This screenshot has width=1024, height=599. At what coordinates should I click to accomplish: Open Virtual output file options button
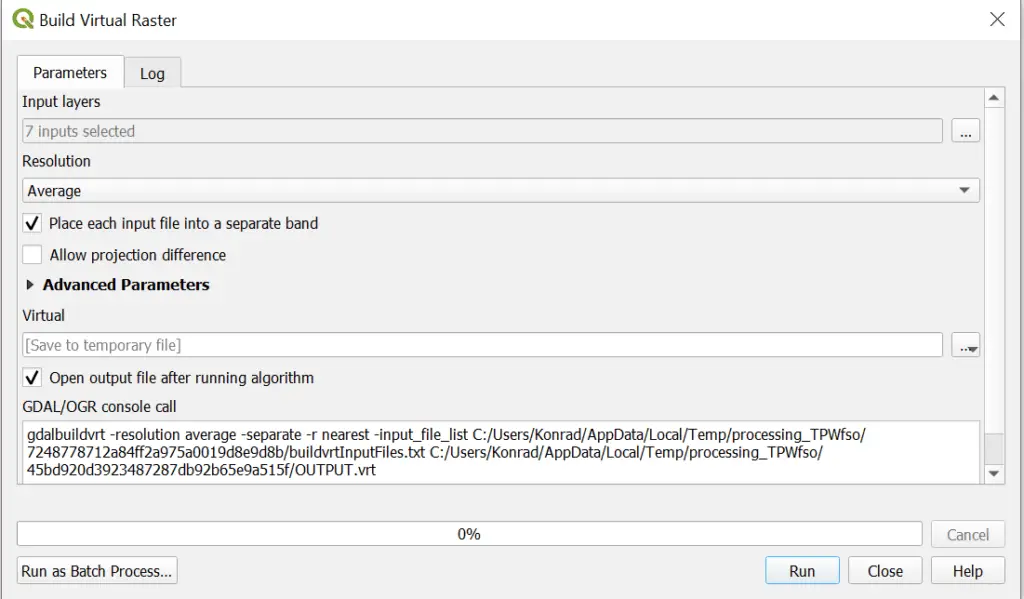tap(965, 345)
